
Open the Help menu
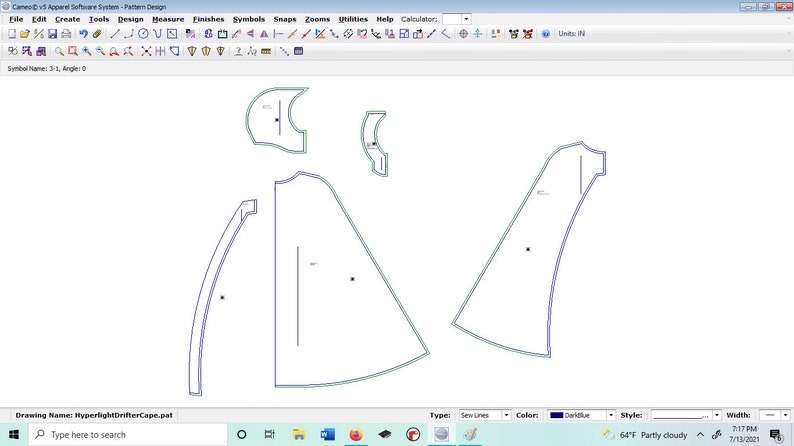[x=385, y=19]
